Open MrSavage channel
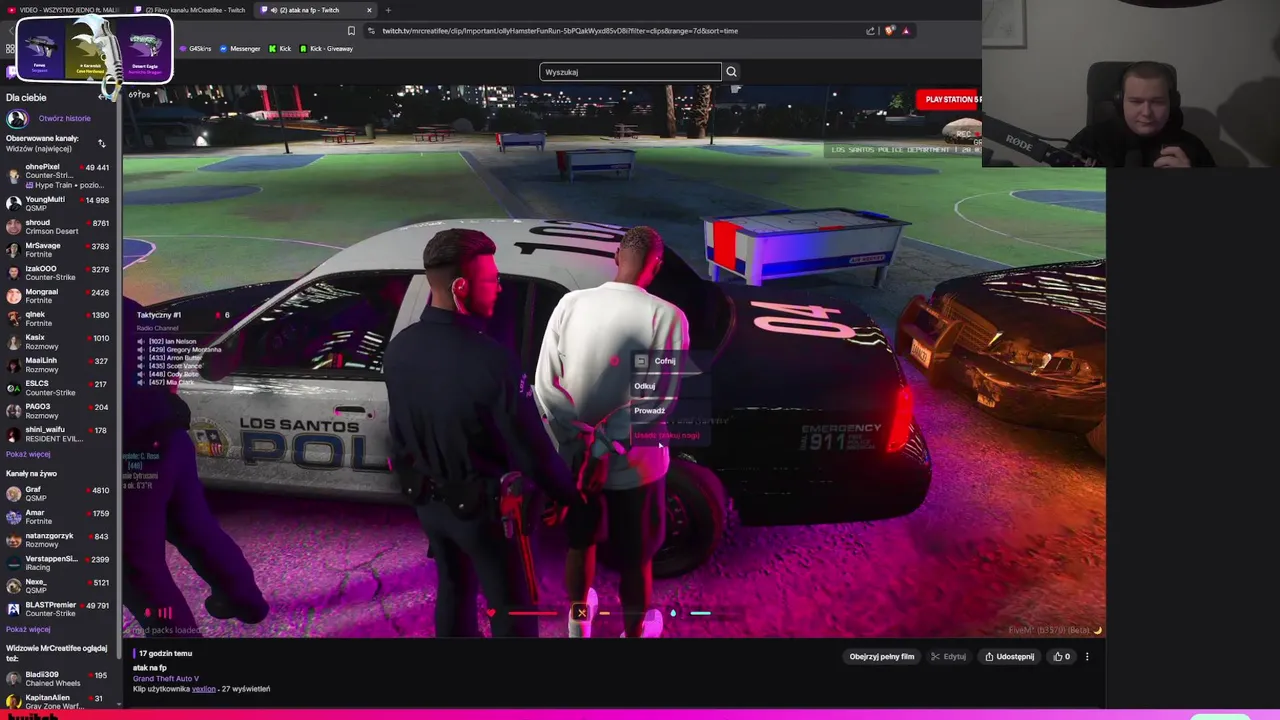Viewport: 1280px width, 720px height. 60,250
